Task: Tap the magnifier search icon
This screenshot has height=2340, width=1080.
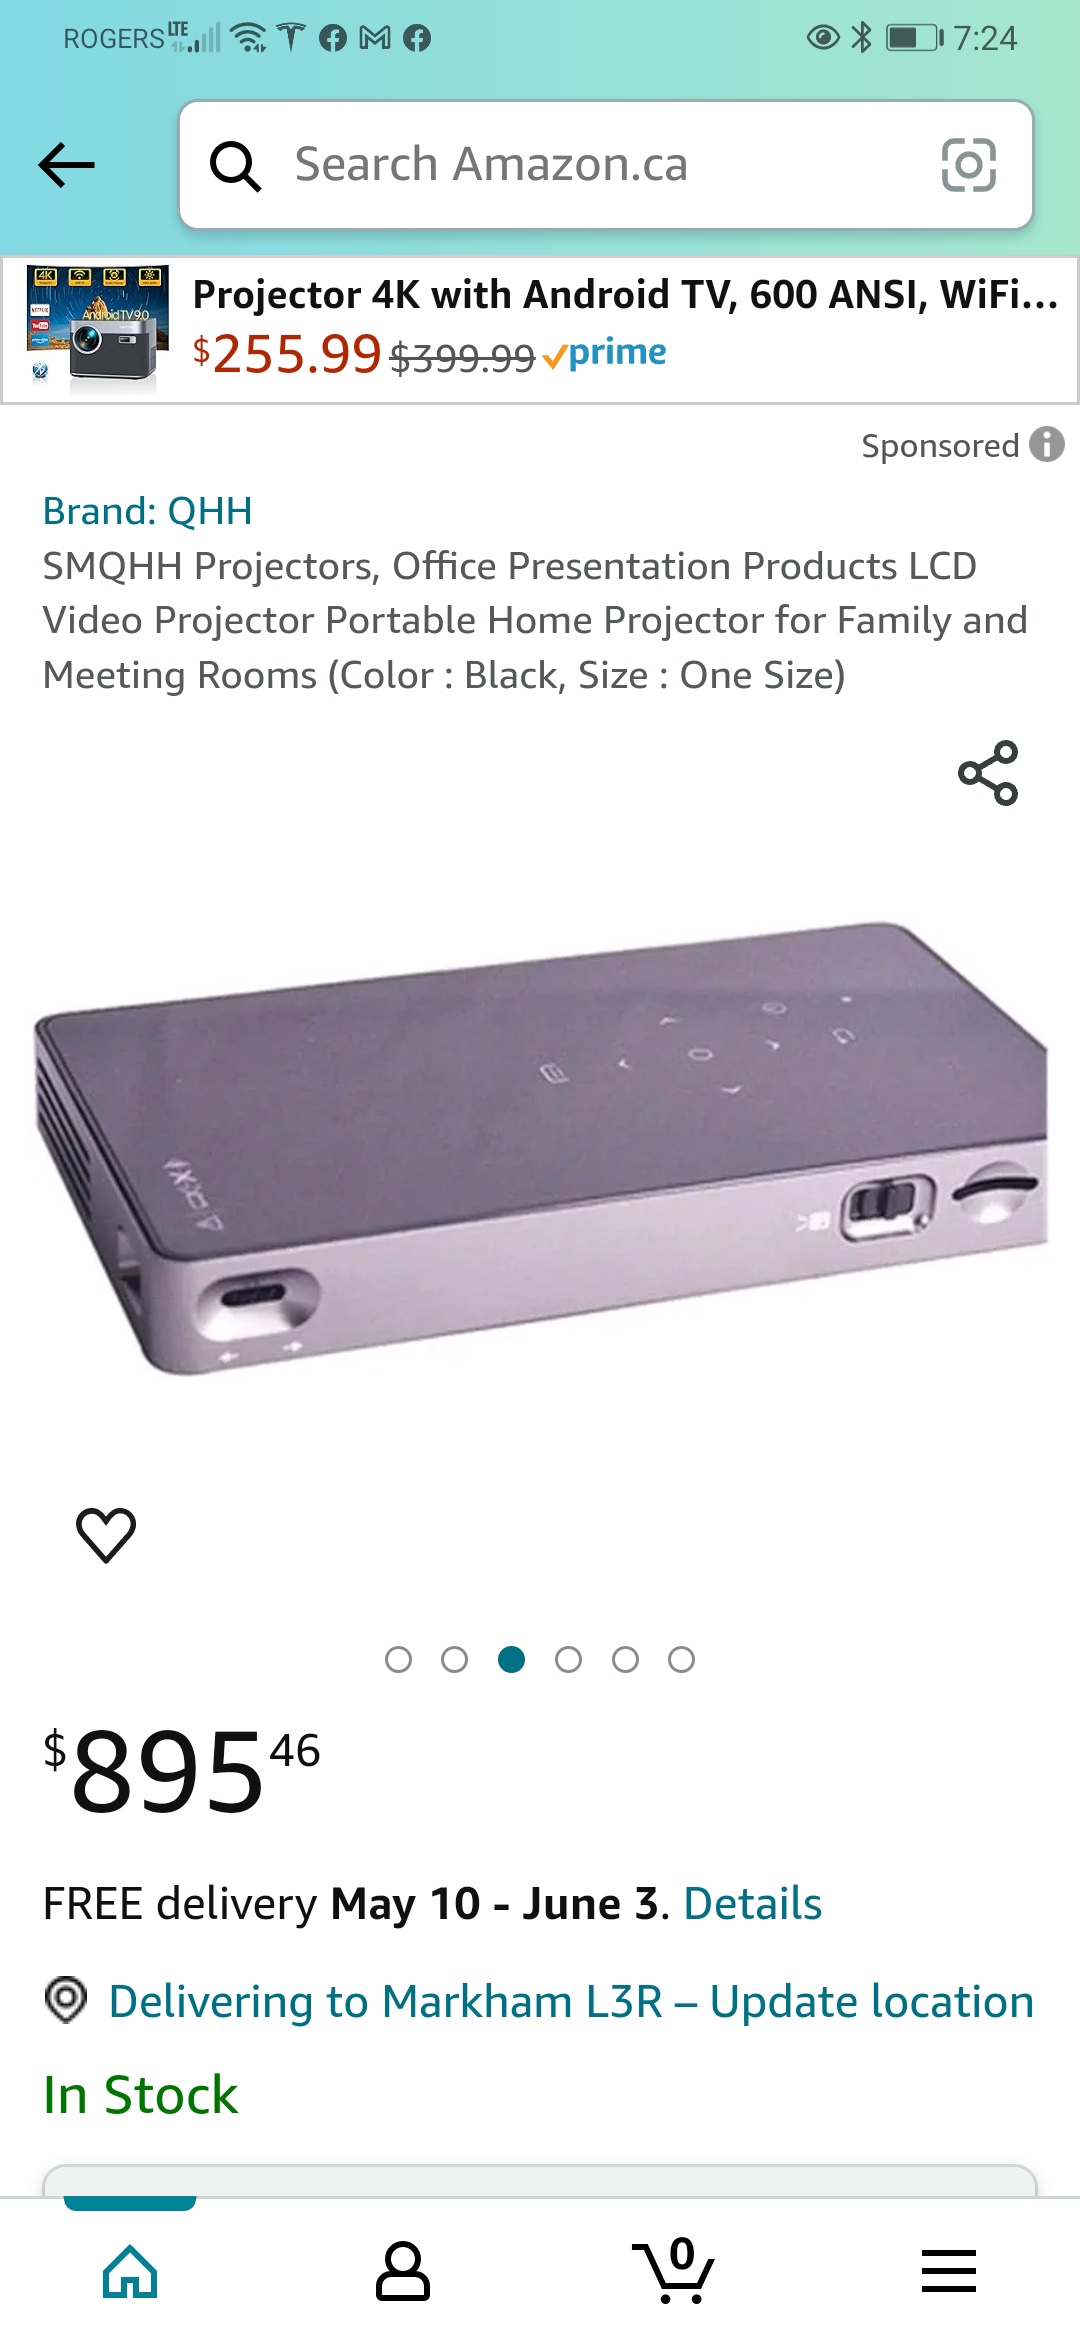Action: 235,165
